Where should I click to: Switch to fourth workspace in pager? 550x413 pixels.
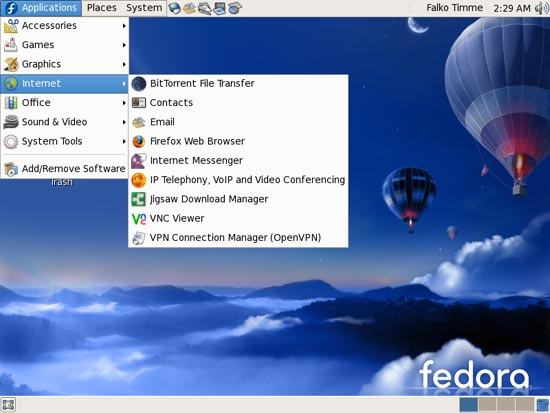(525, 405)
